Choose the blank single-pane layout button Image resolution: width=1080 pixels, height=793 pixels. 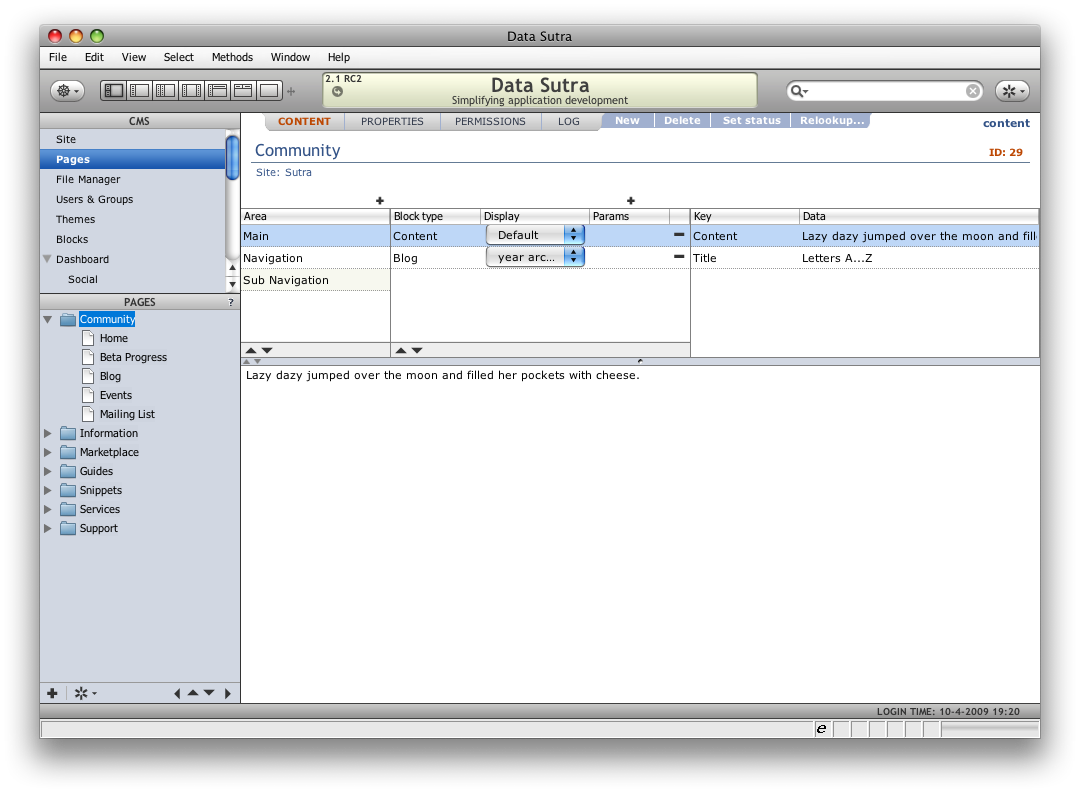[269, 90]
